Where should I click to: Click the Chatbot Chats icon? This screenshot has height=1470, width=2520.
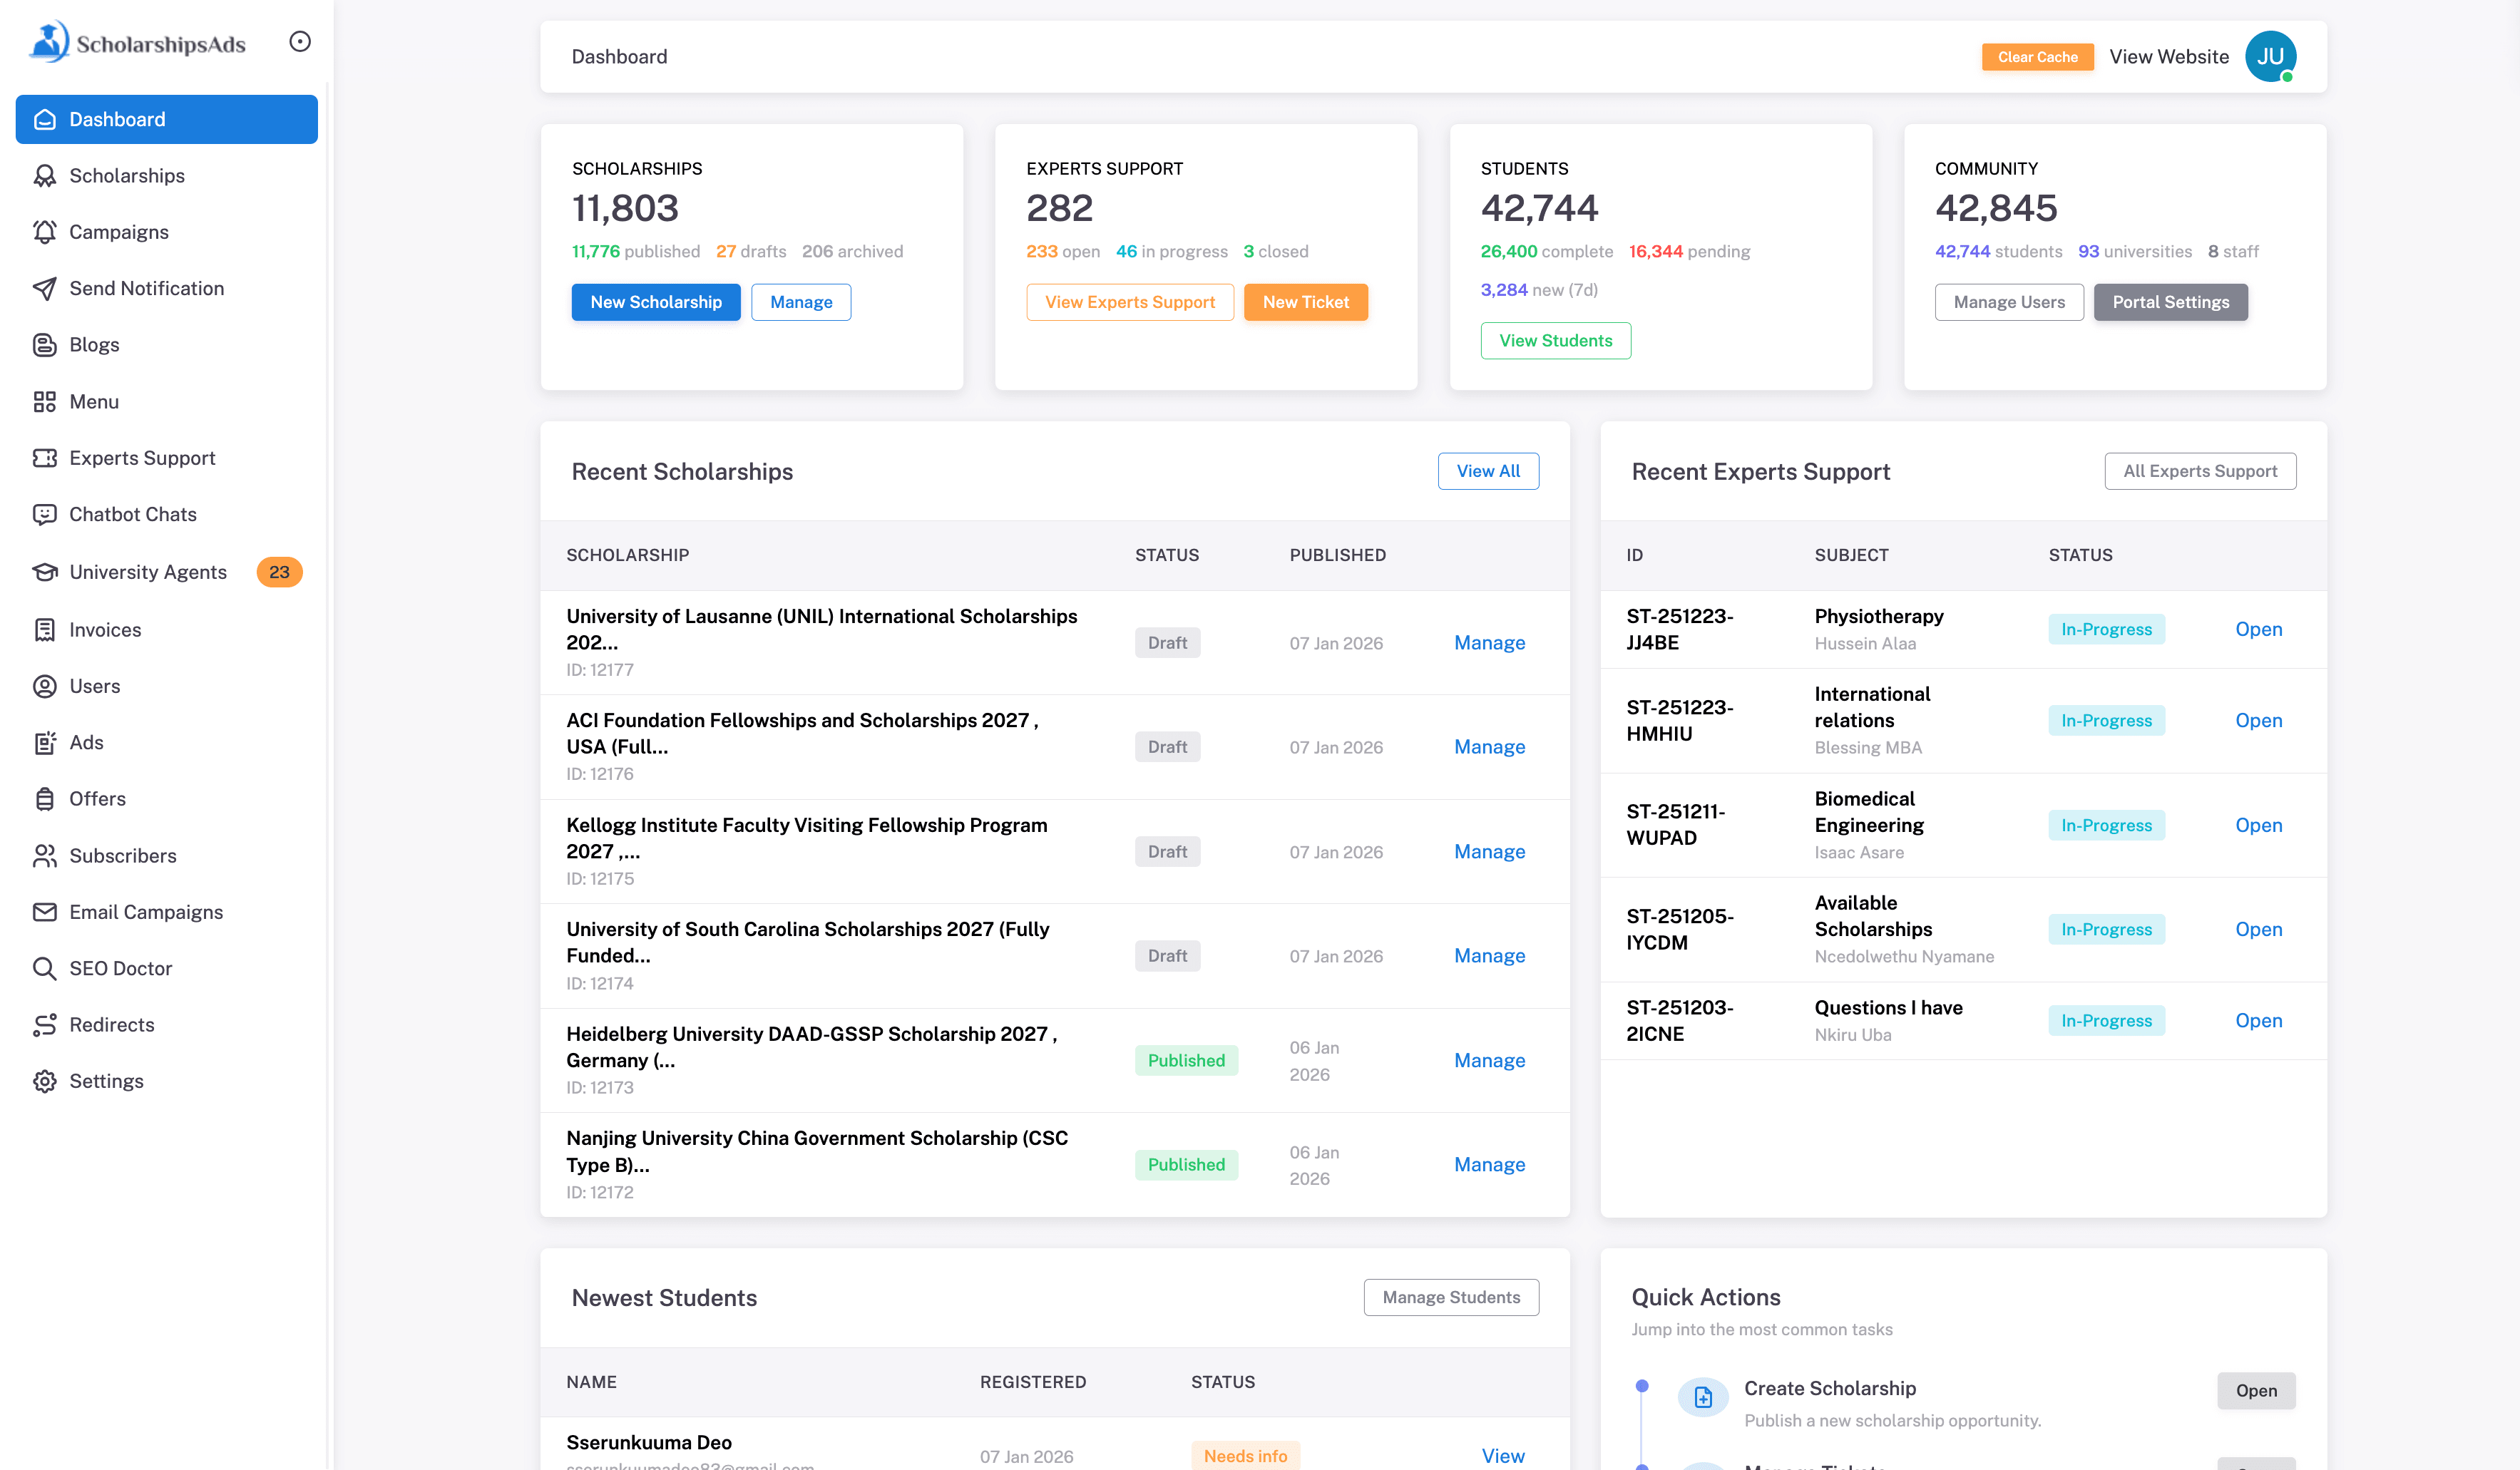[45, 514]
